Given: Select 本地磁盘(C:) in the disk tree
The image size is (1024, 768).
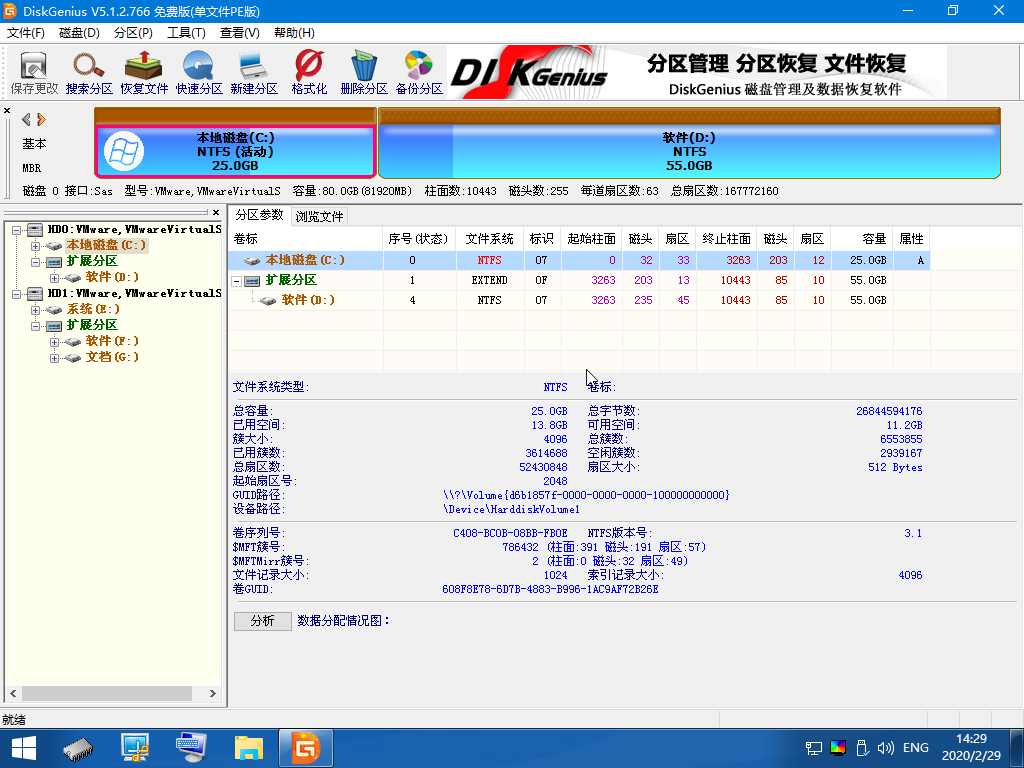Looking at the screenshot, I should point(106,245).
